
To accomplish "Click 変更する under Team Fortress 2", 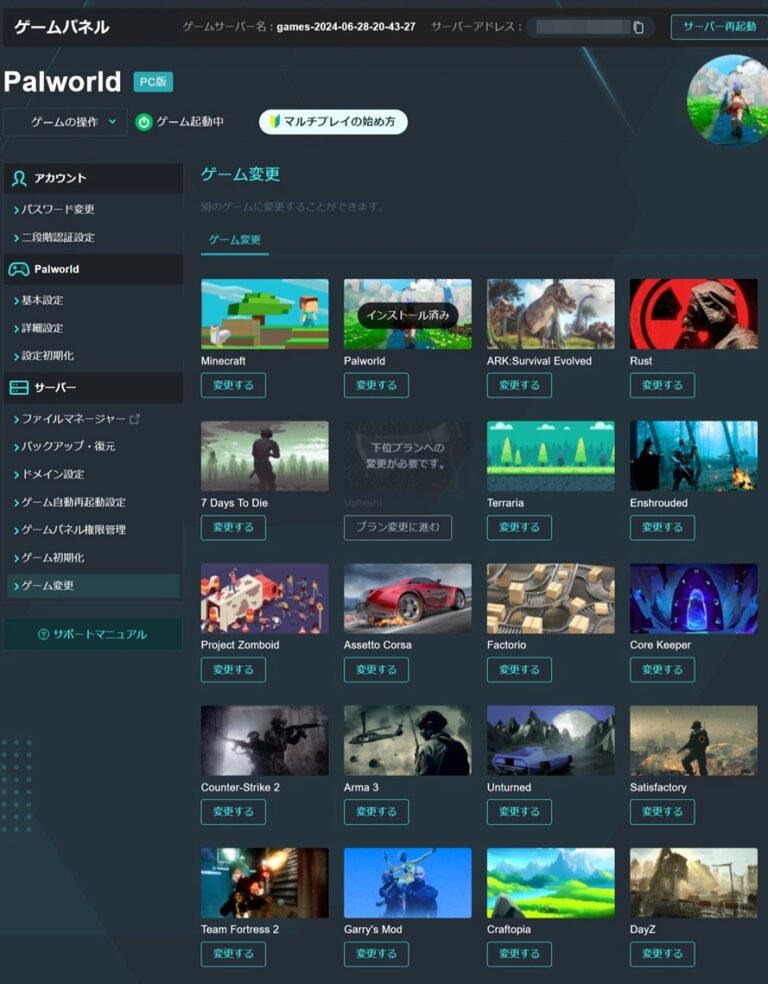I will pos(233,954).
